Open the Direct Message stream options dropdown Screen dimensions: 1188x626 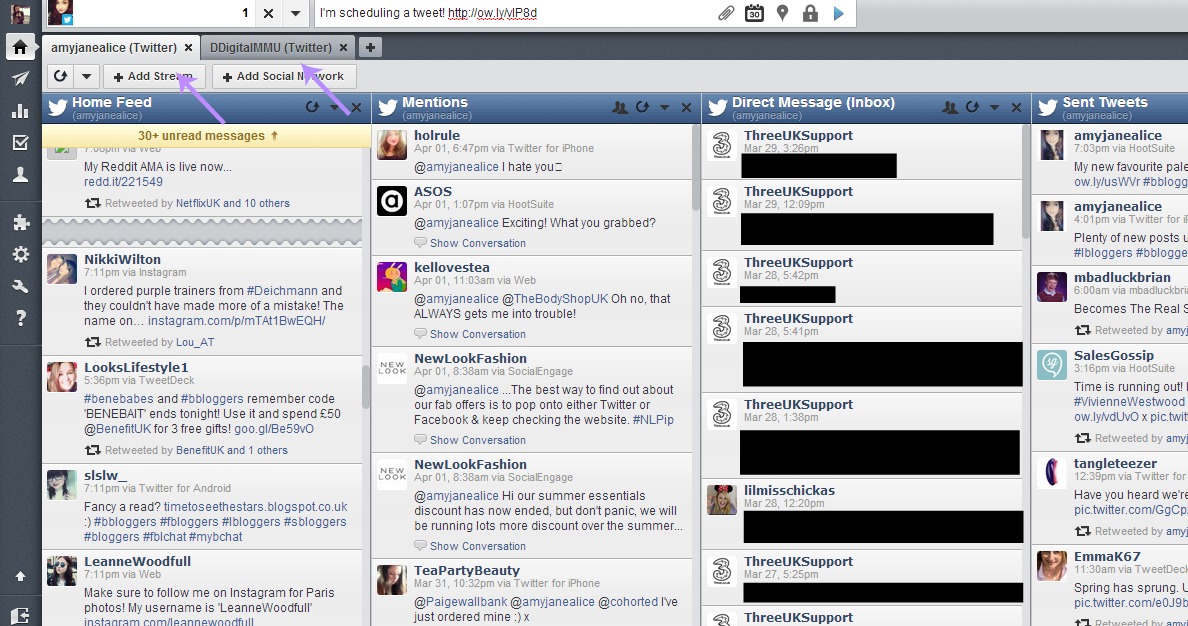(x=994, y=108)
